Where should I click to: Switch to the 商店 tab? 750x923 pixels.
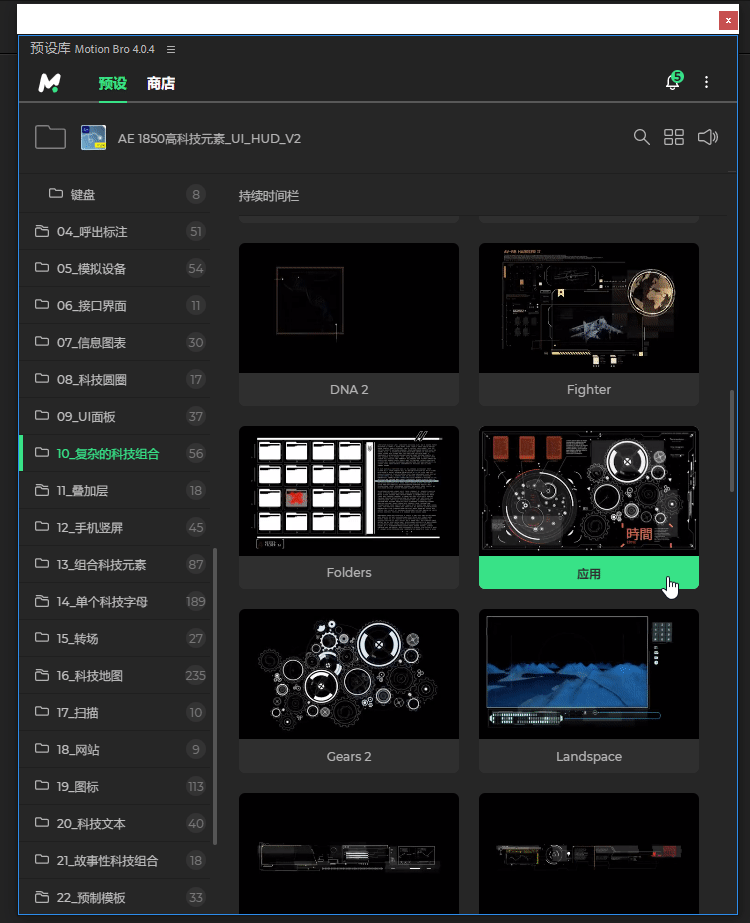coord(161,83)
